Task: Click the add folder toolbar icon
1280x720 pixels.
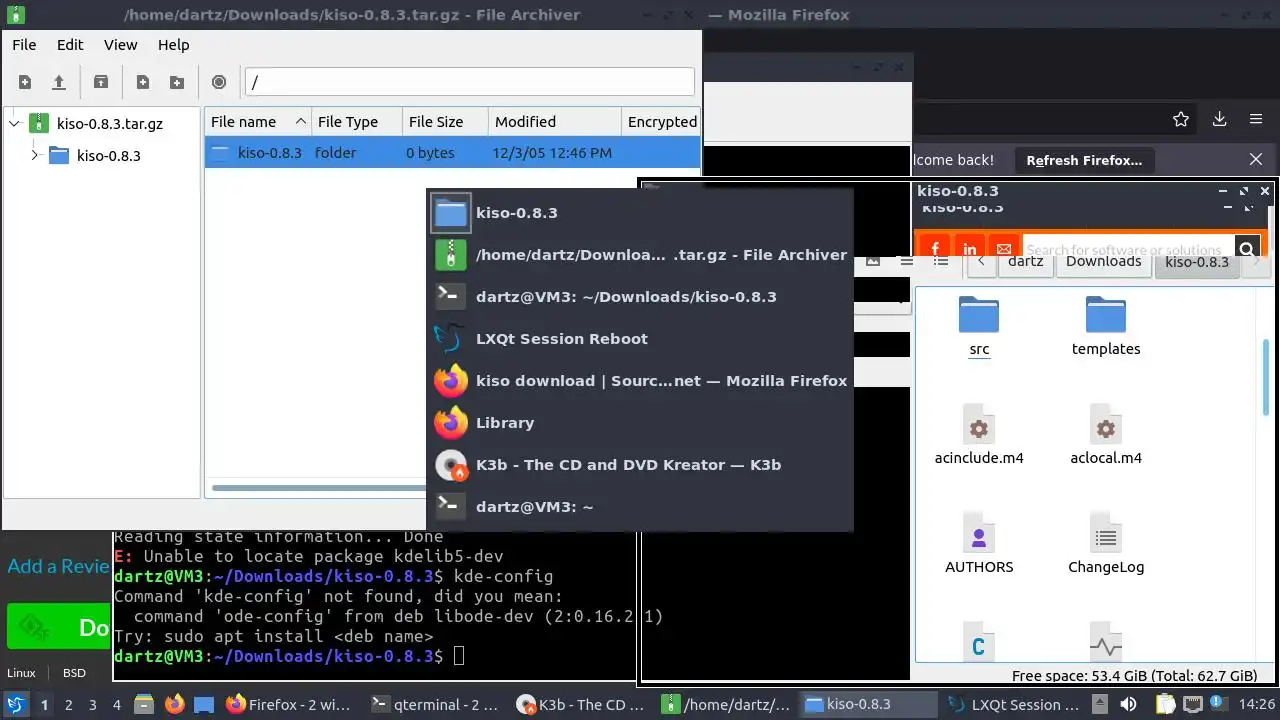Action: (177, 82)
